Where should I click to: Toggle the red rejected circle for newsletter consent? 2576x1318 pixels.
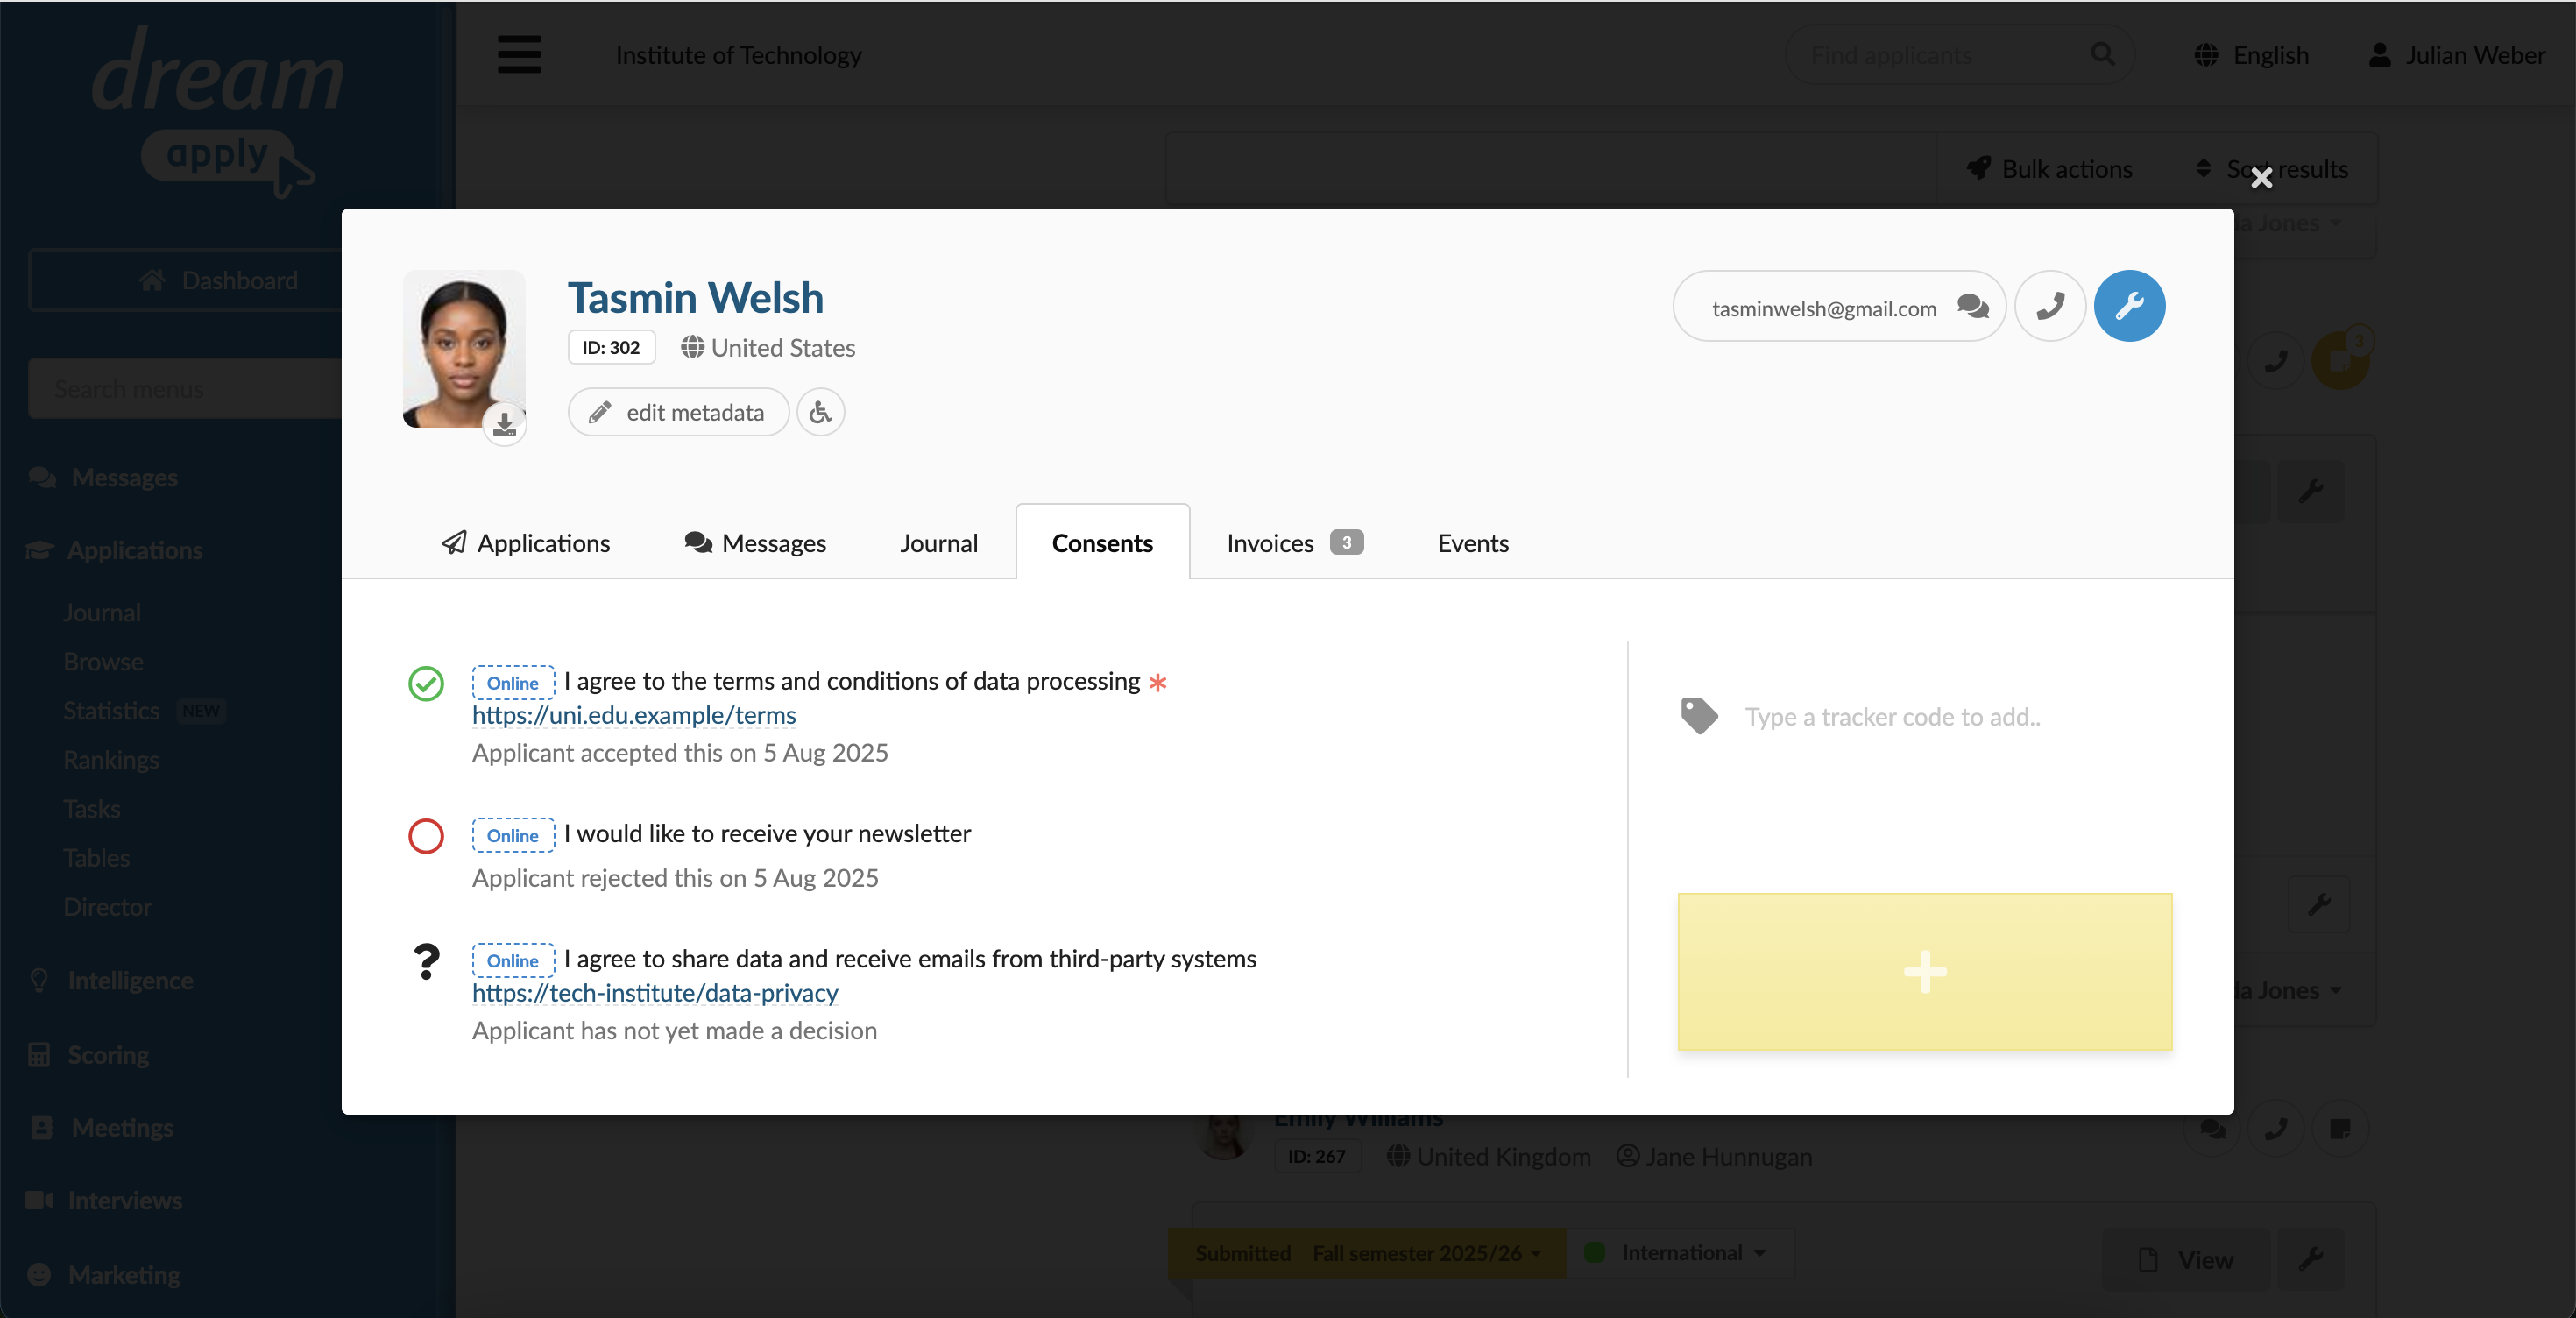426,836
